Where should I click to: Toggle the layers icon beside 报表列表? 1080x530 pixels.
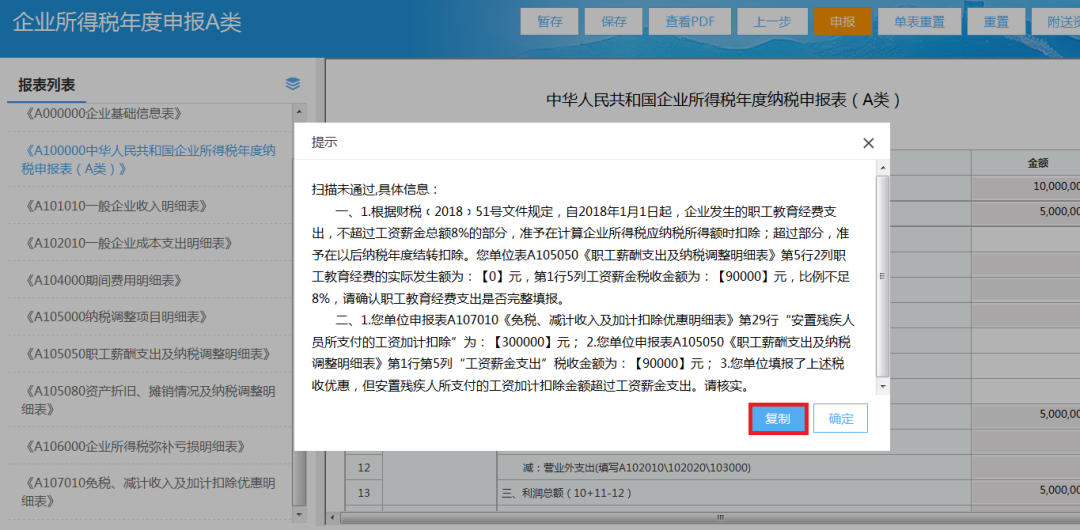point(293,83)
